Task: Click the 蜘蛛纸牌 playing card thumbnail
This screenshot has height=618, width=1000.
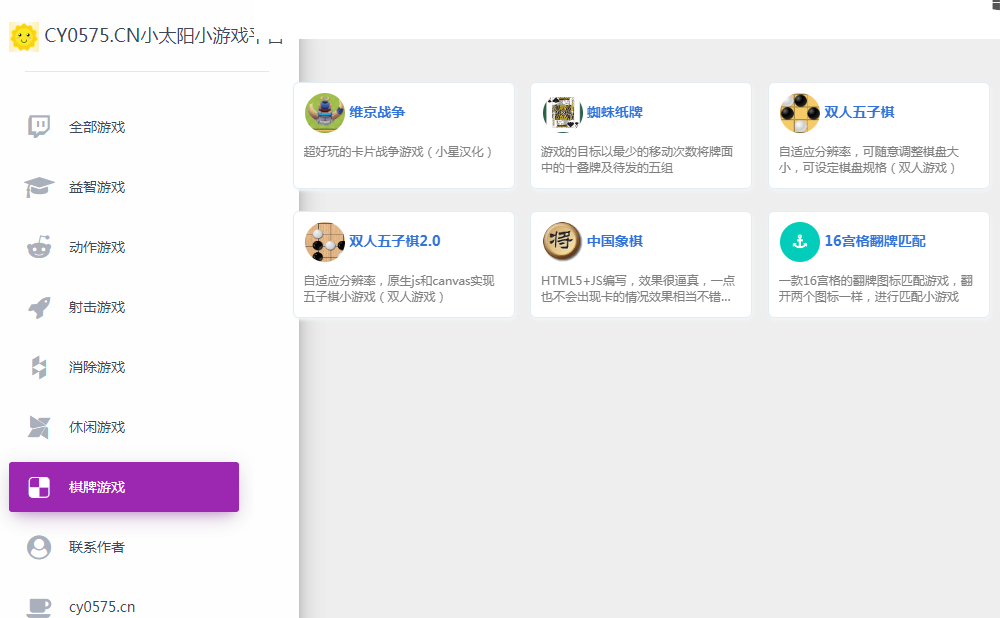Action: click(x=562, y=113)
